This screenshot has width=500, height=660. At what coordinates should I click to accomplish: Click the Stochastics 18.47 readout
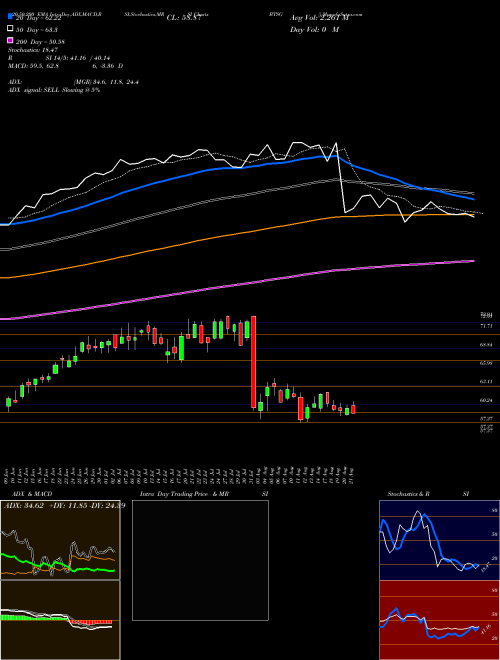click(30, 50)
